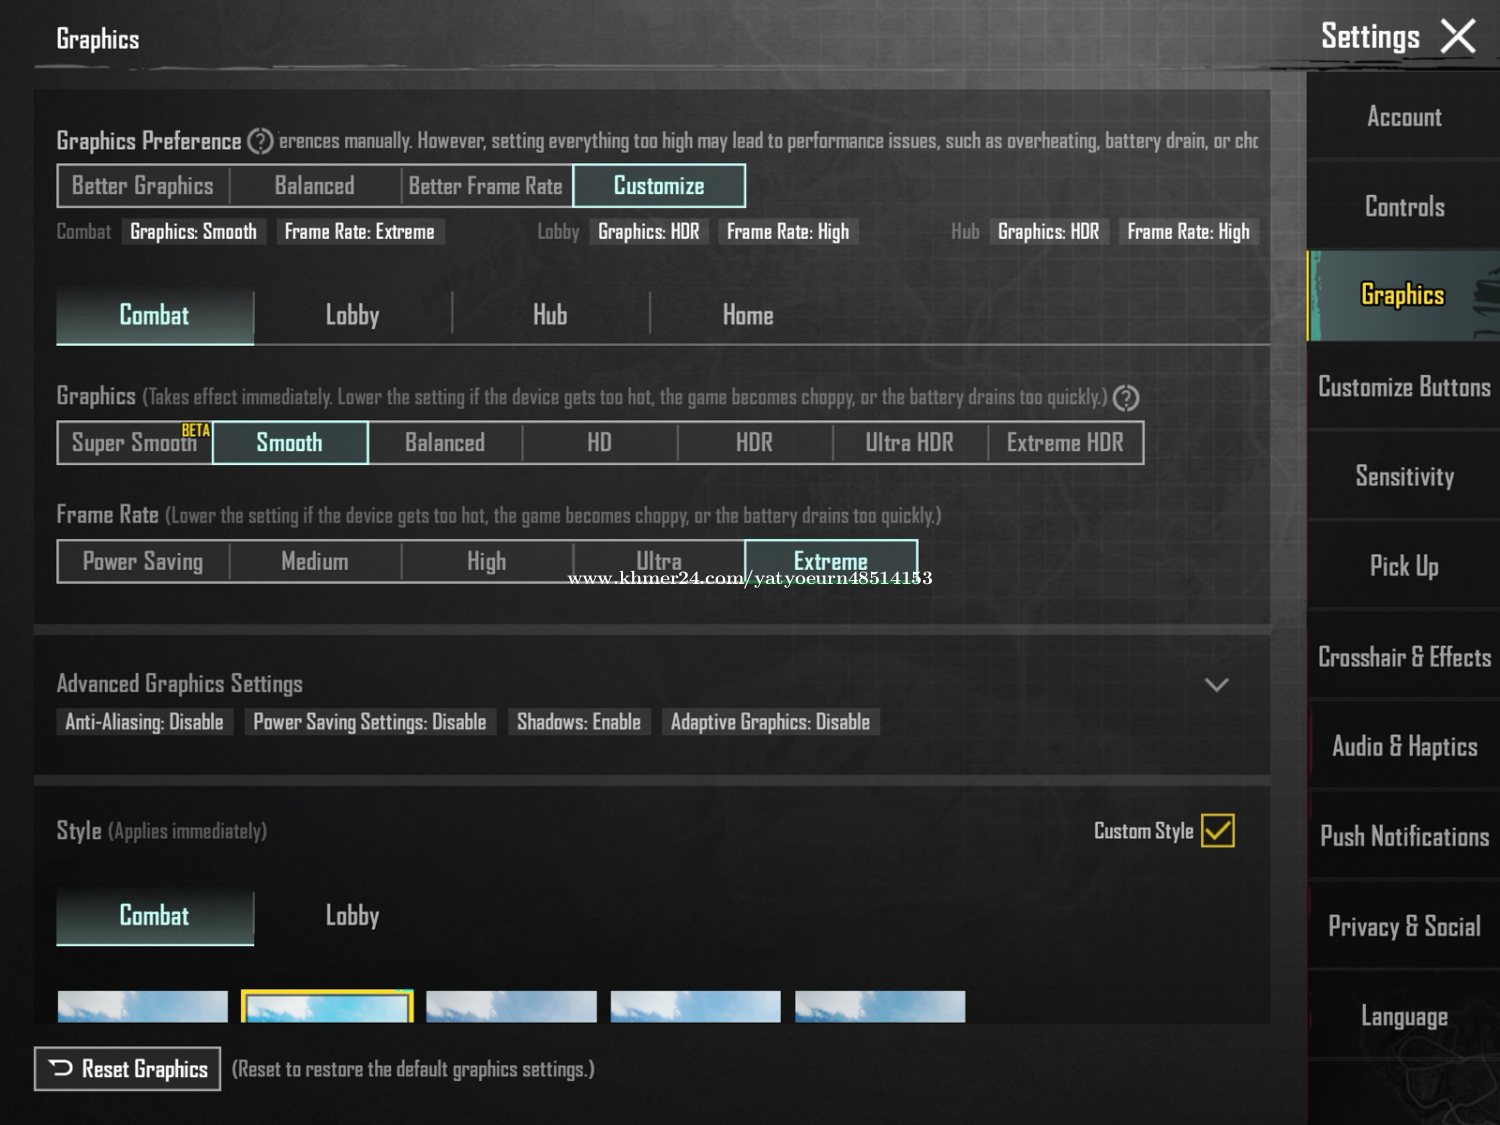Expand Advanced Graphics Settings chevron

(x=1216, y=685)
